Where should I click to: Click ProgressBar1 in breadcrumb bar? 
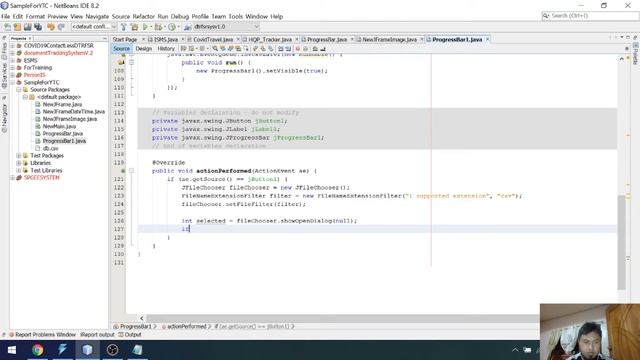point(136,327)
